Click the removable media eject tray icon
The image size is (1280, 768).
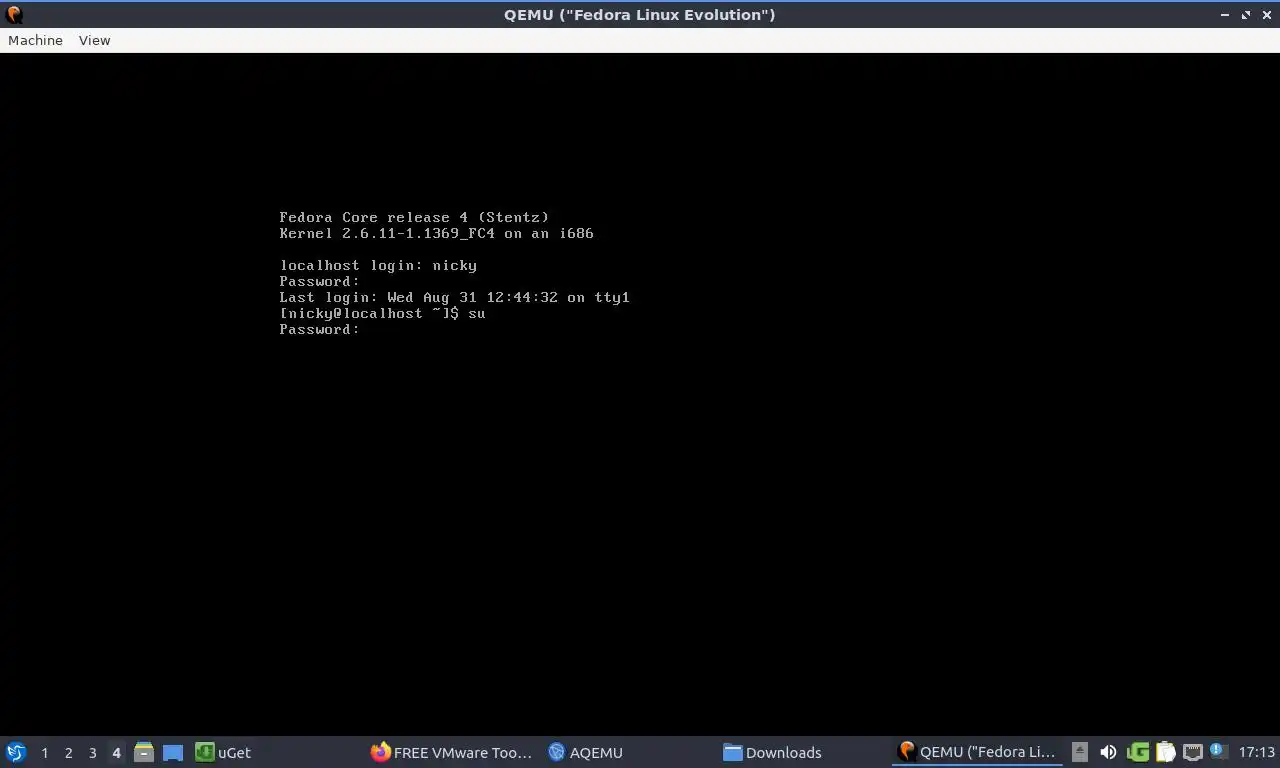1079,752
